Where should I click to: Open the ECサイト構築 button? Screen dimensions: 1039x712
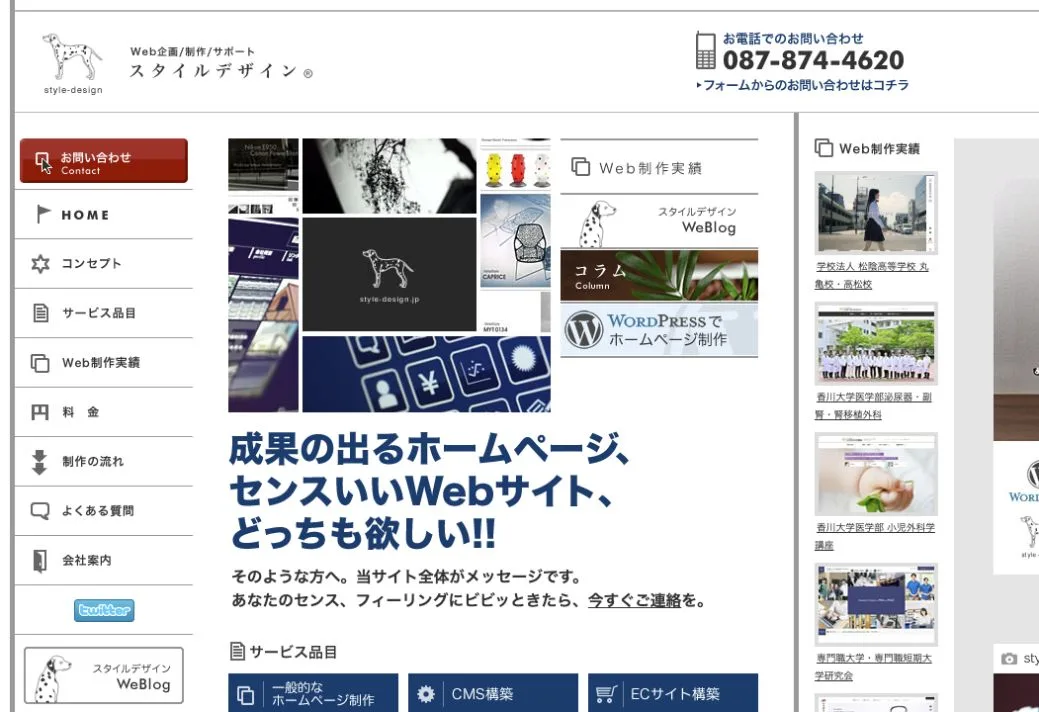coord(673,693)
